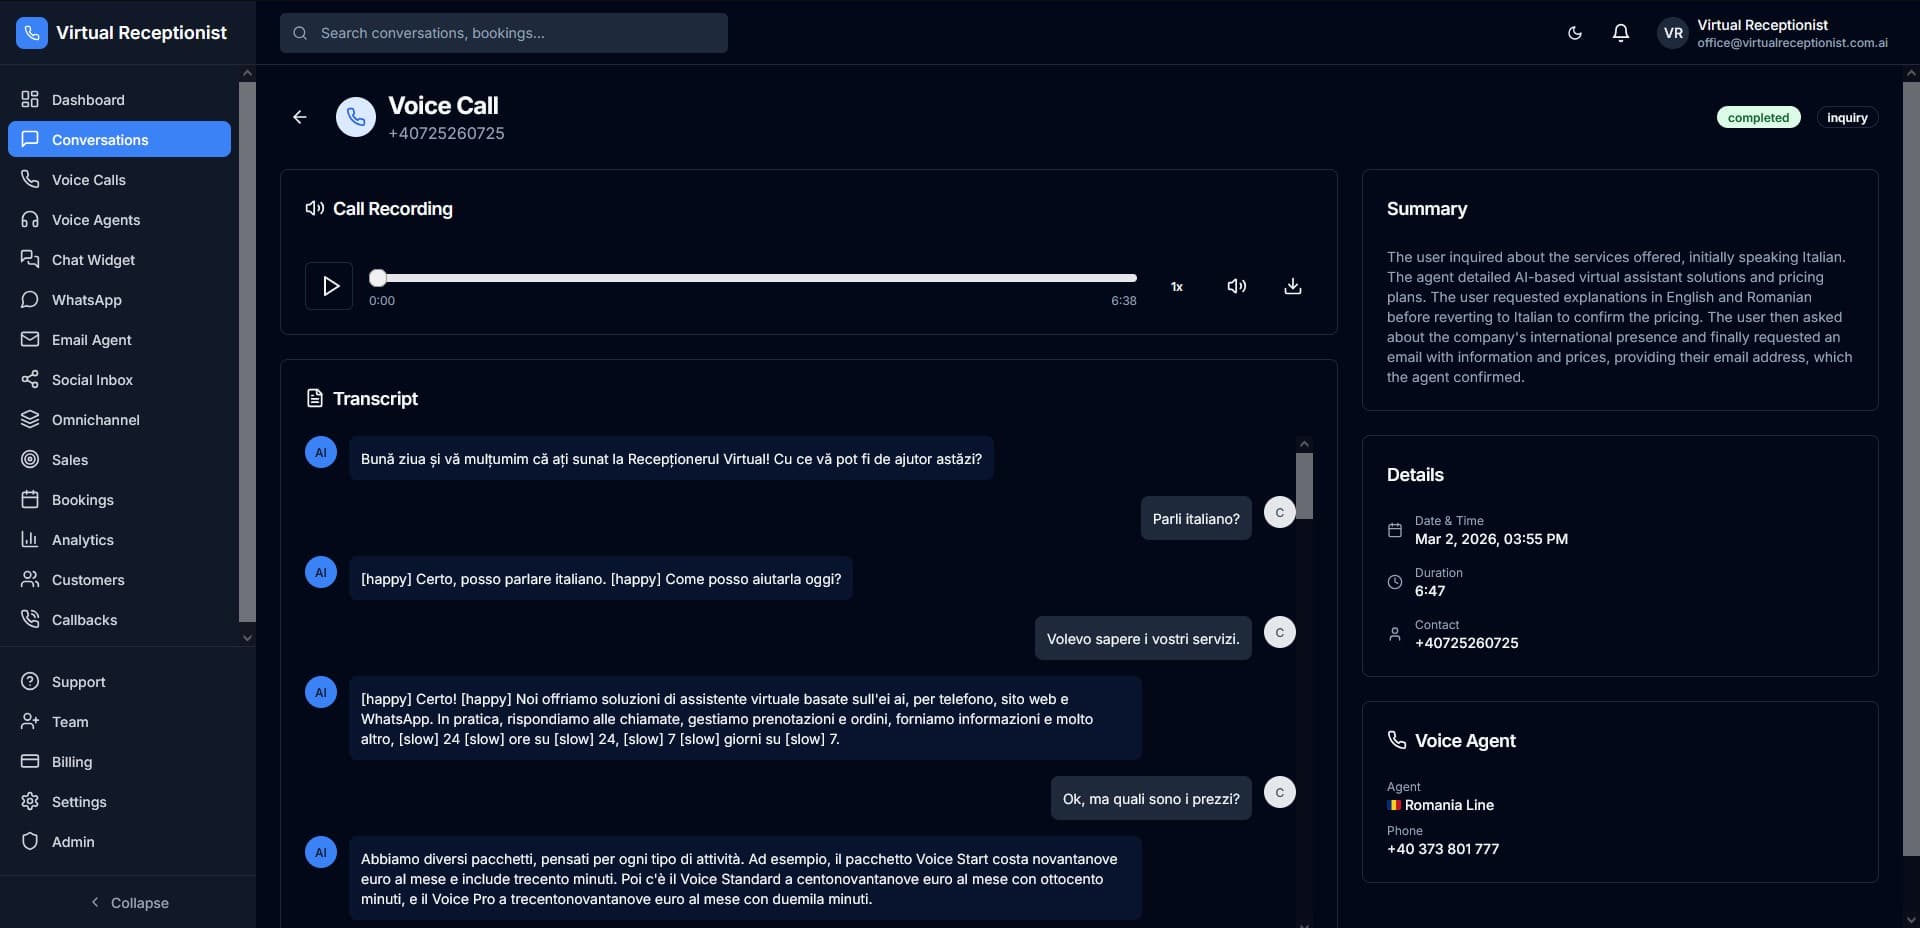Click the recording progress slider track
The height and width of the screenshot is (928, 1920).
tap(756, 278)
